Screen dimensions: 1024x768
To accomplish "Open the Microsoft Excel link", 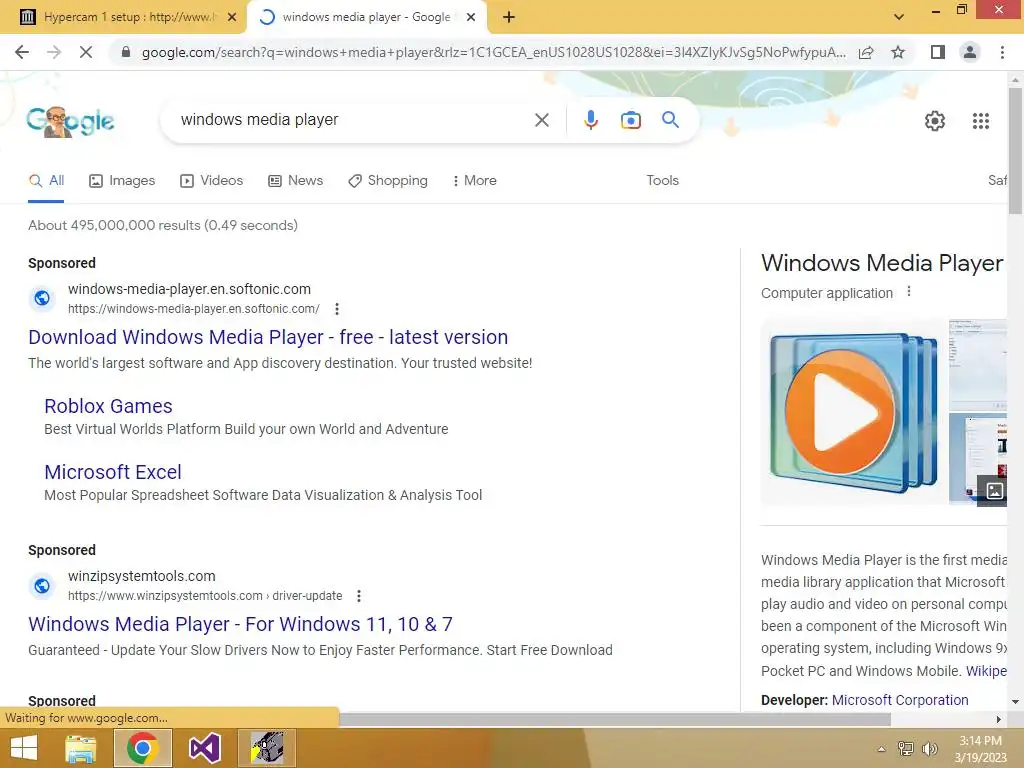I will (113, 472).
